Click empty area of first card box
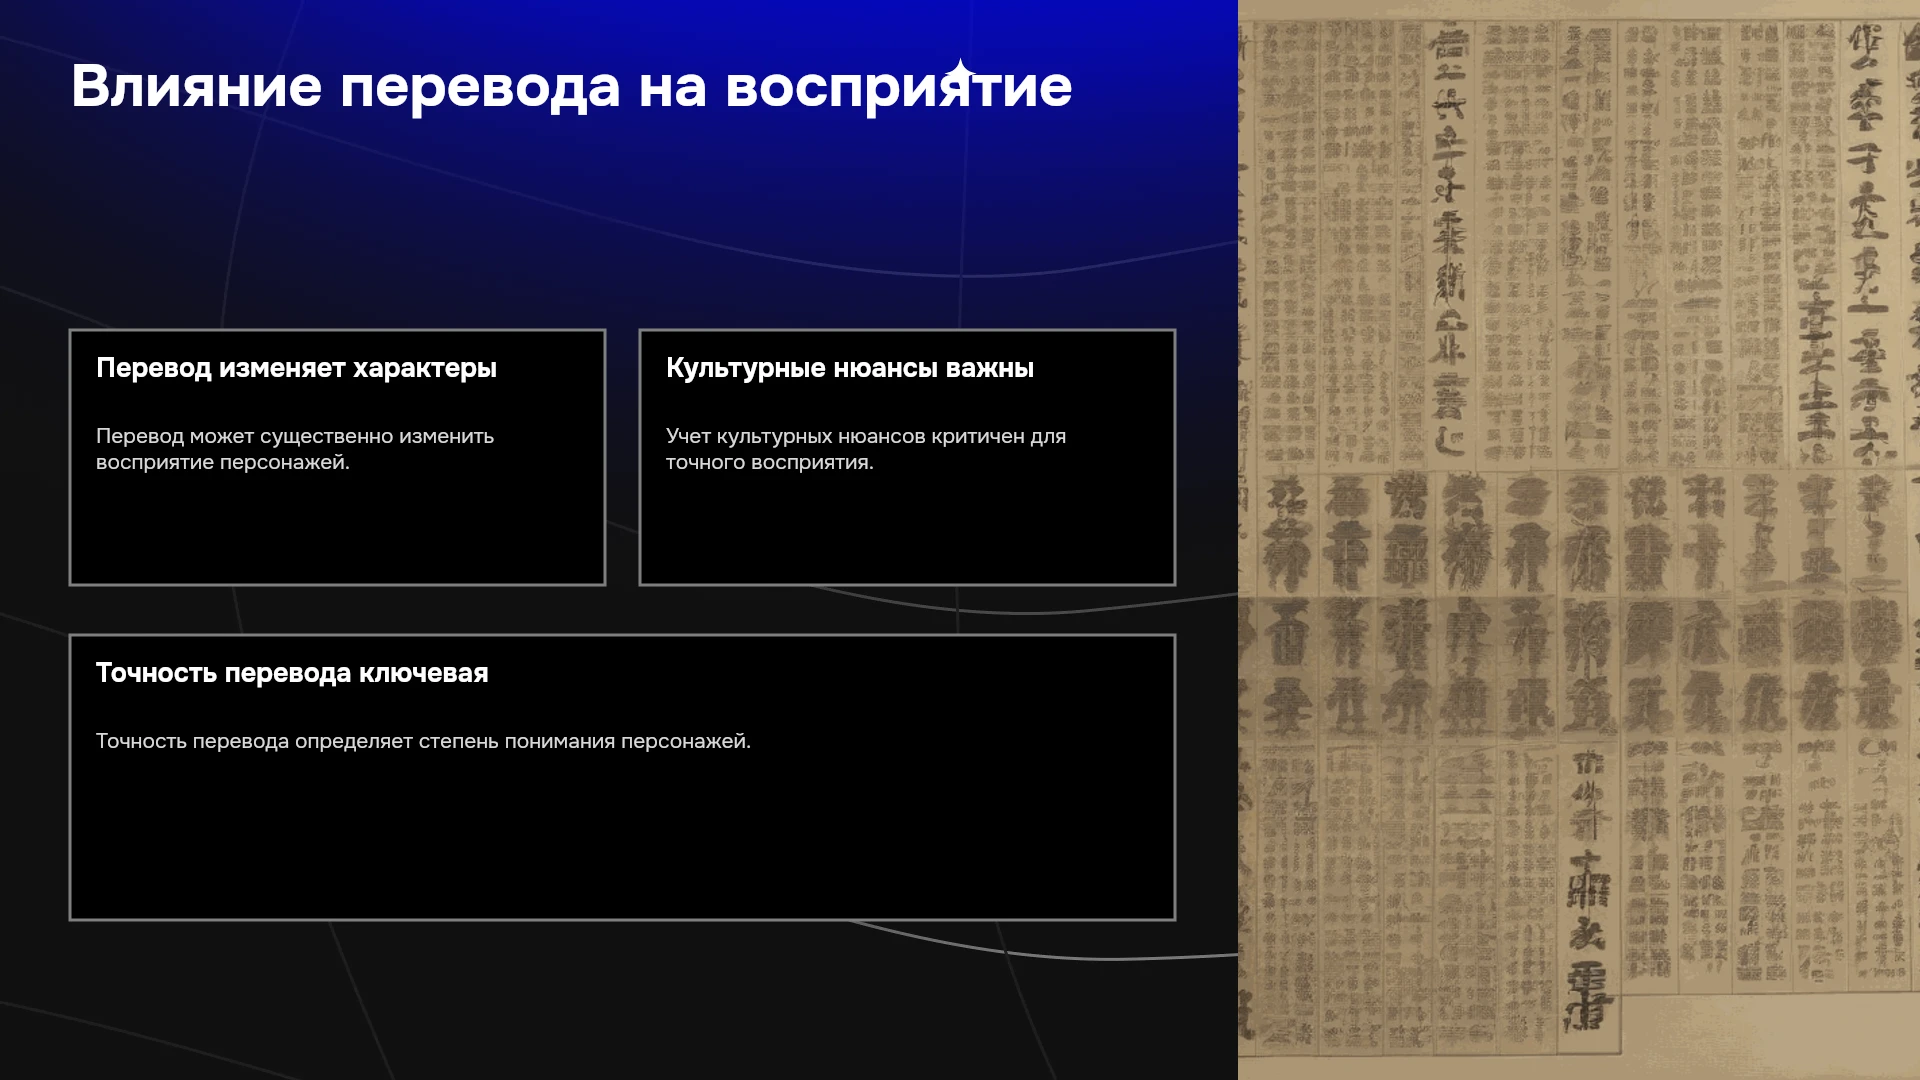The image size is (1920, 1080). [337, 530]
